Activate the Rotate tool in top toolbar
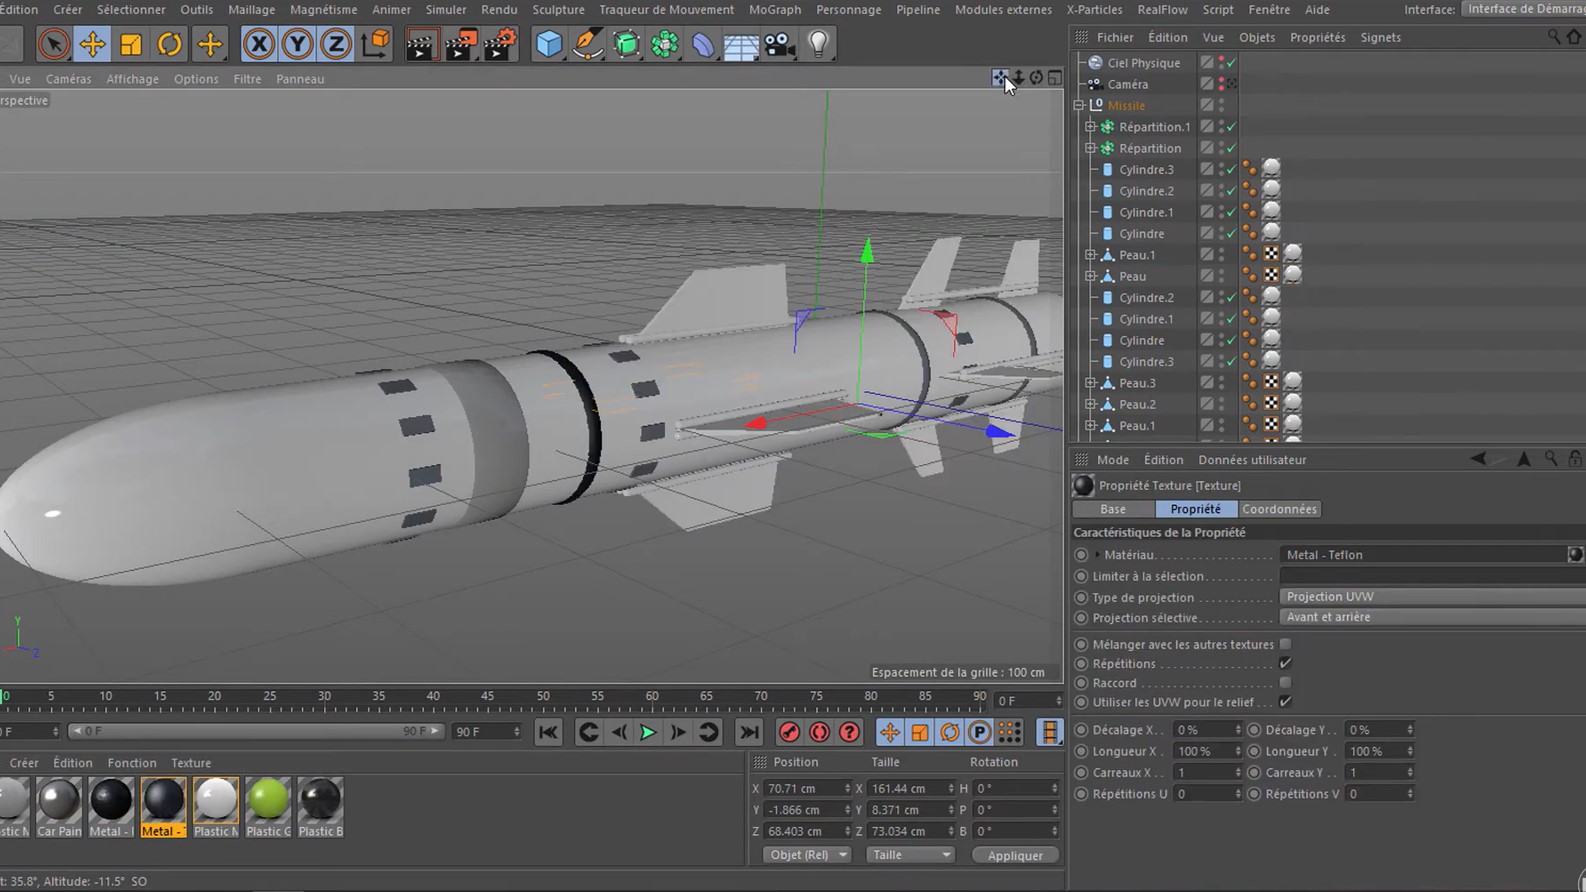1586x892 pixels. pyautogui.click(x=170, y=44)
